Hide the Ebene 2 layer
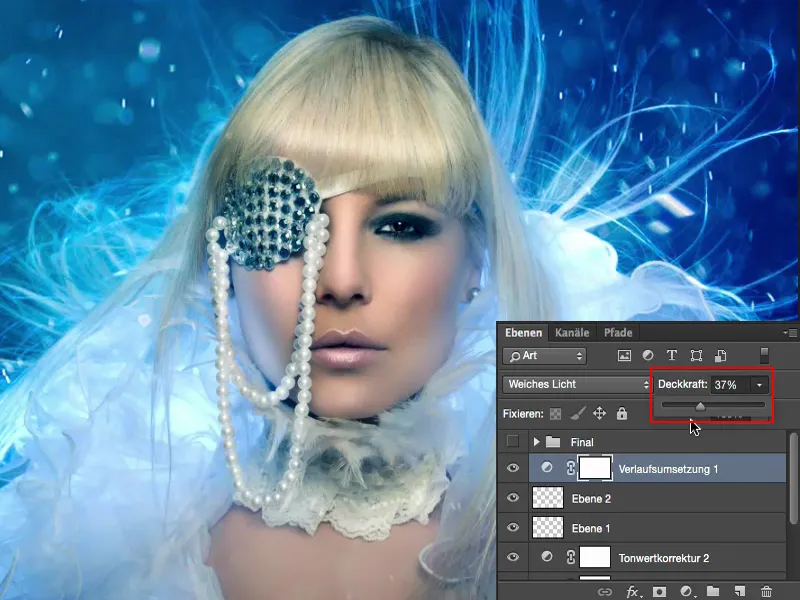The image size is (800, 600). click(513, 497)
